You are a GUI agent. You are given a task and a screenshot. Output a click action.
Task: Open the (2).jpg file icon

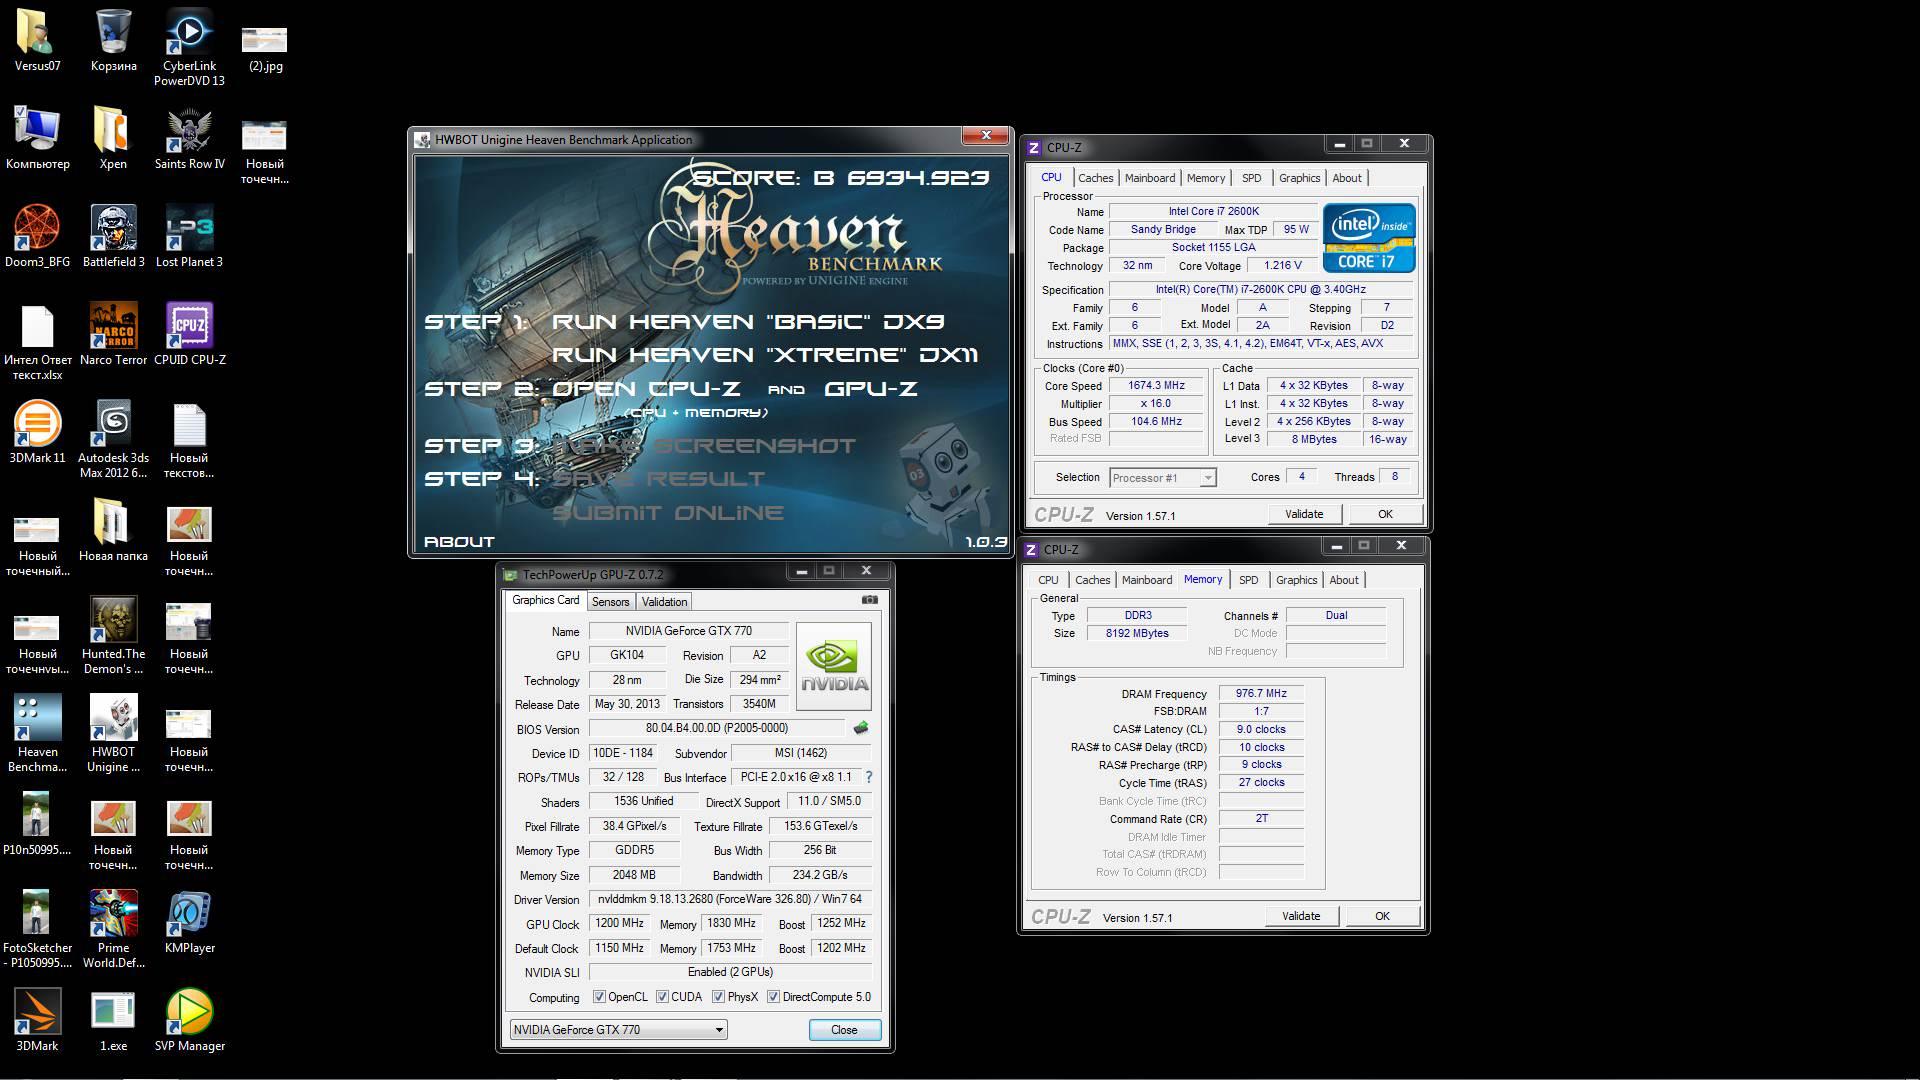[x=265, y=47]
